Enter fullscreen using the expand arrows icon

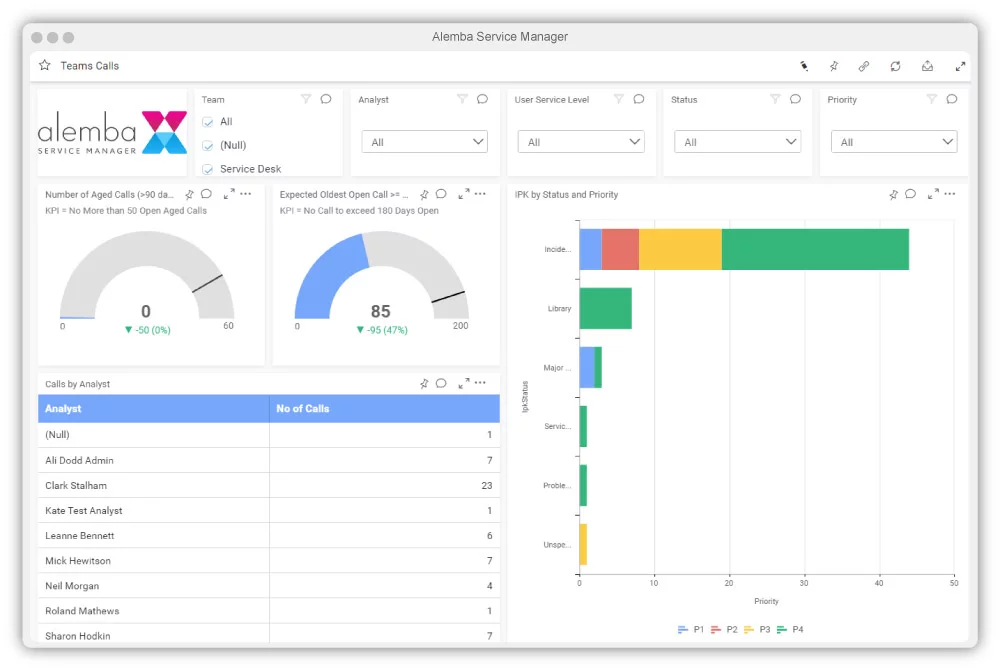coord(961,65)
